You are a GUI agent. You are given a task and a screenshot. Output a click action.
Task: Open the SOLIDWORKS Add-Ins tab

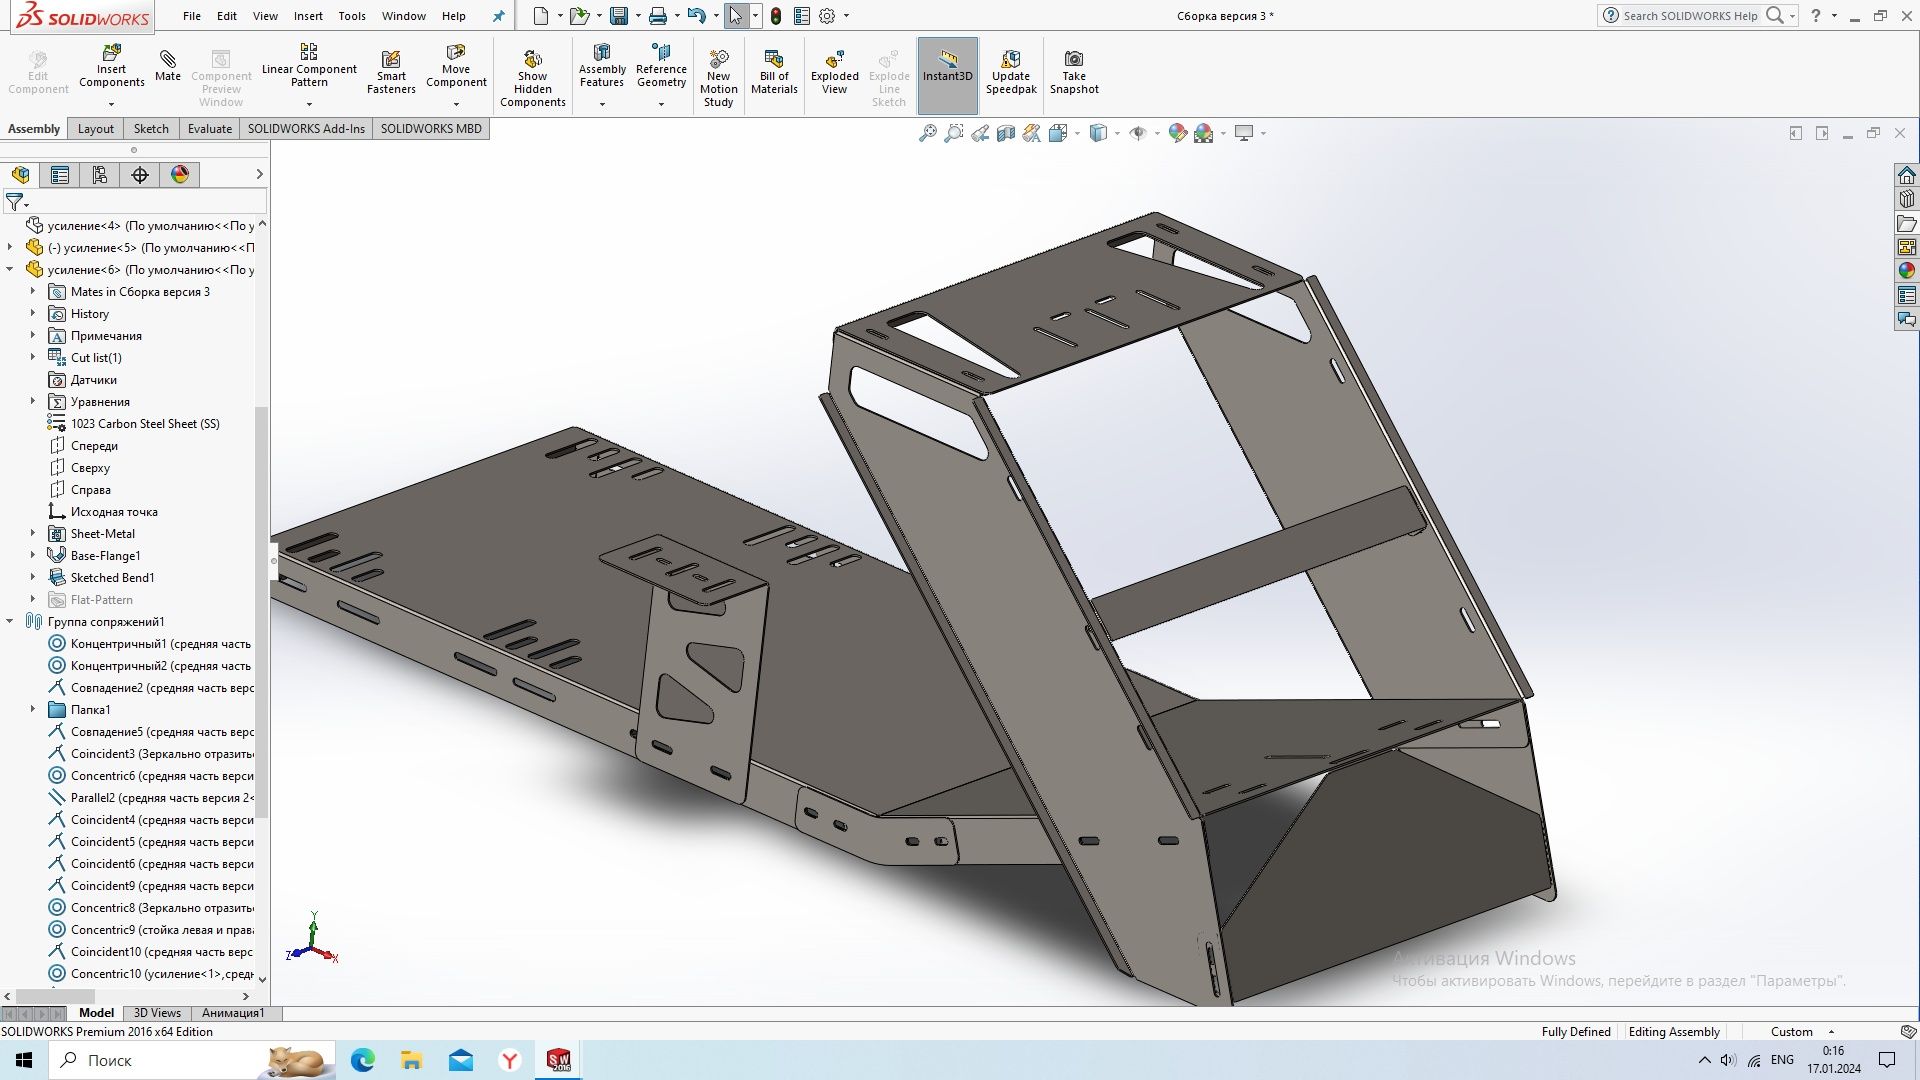pos(305,128)
